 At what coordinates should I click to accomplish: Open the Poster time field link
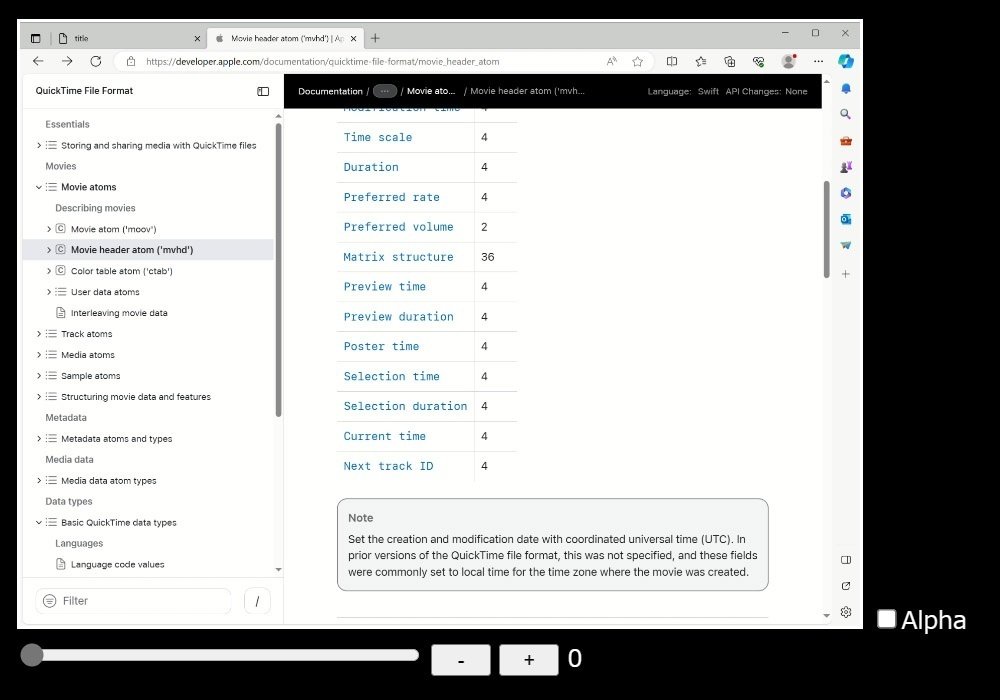pyautogui.click(x=381, y=346)
